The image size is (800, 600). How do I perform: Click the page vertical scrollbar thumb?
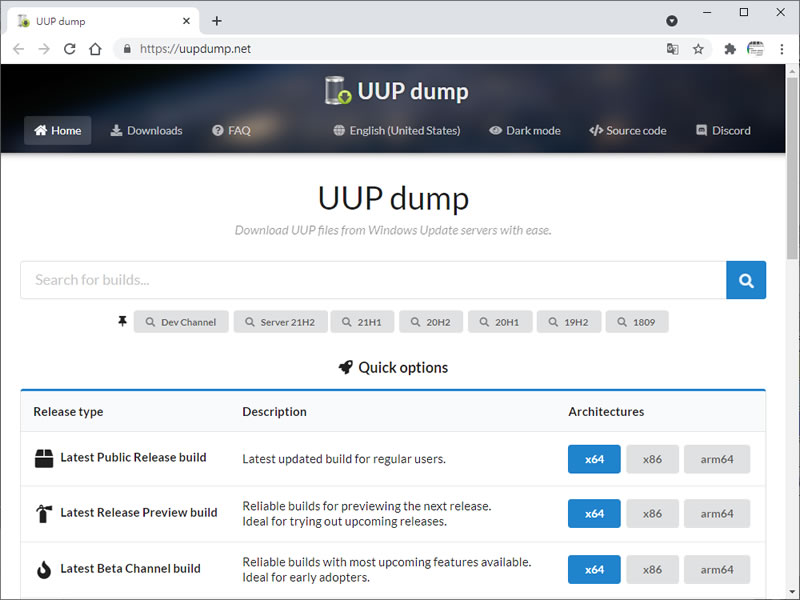[x=792, y=168]
